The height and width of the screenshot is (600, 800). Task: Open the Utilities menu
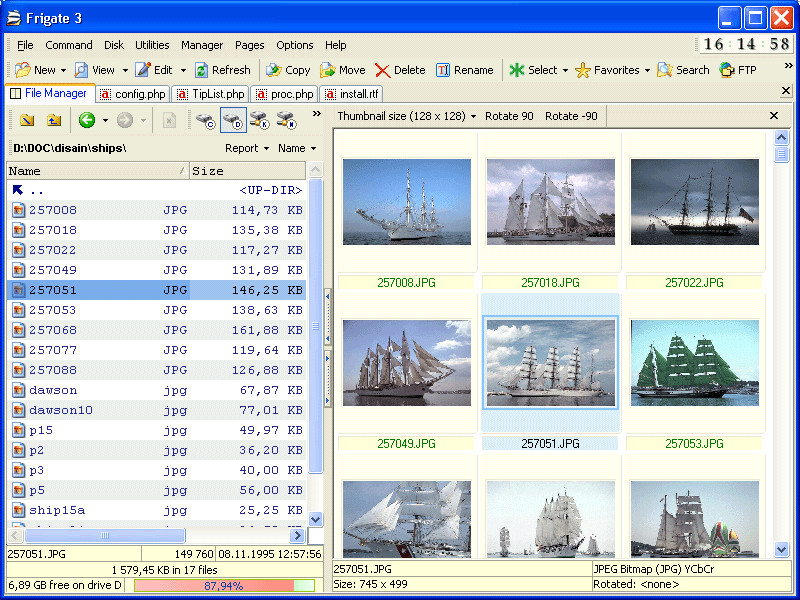tap(152, 45)
